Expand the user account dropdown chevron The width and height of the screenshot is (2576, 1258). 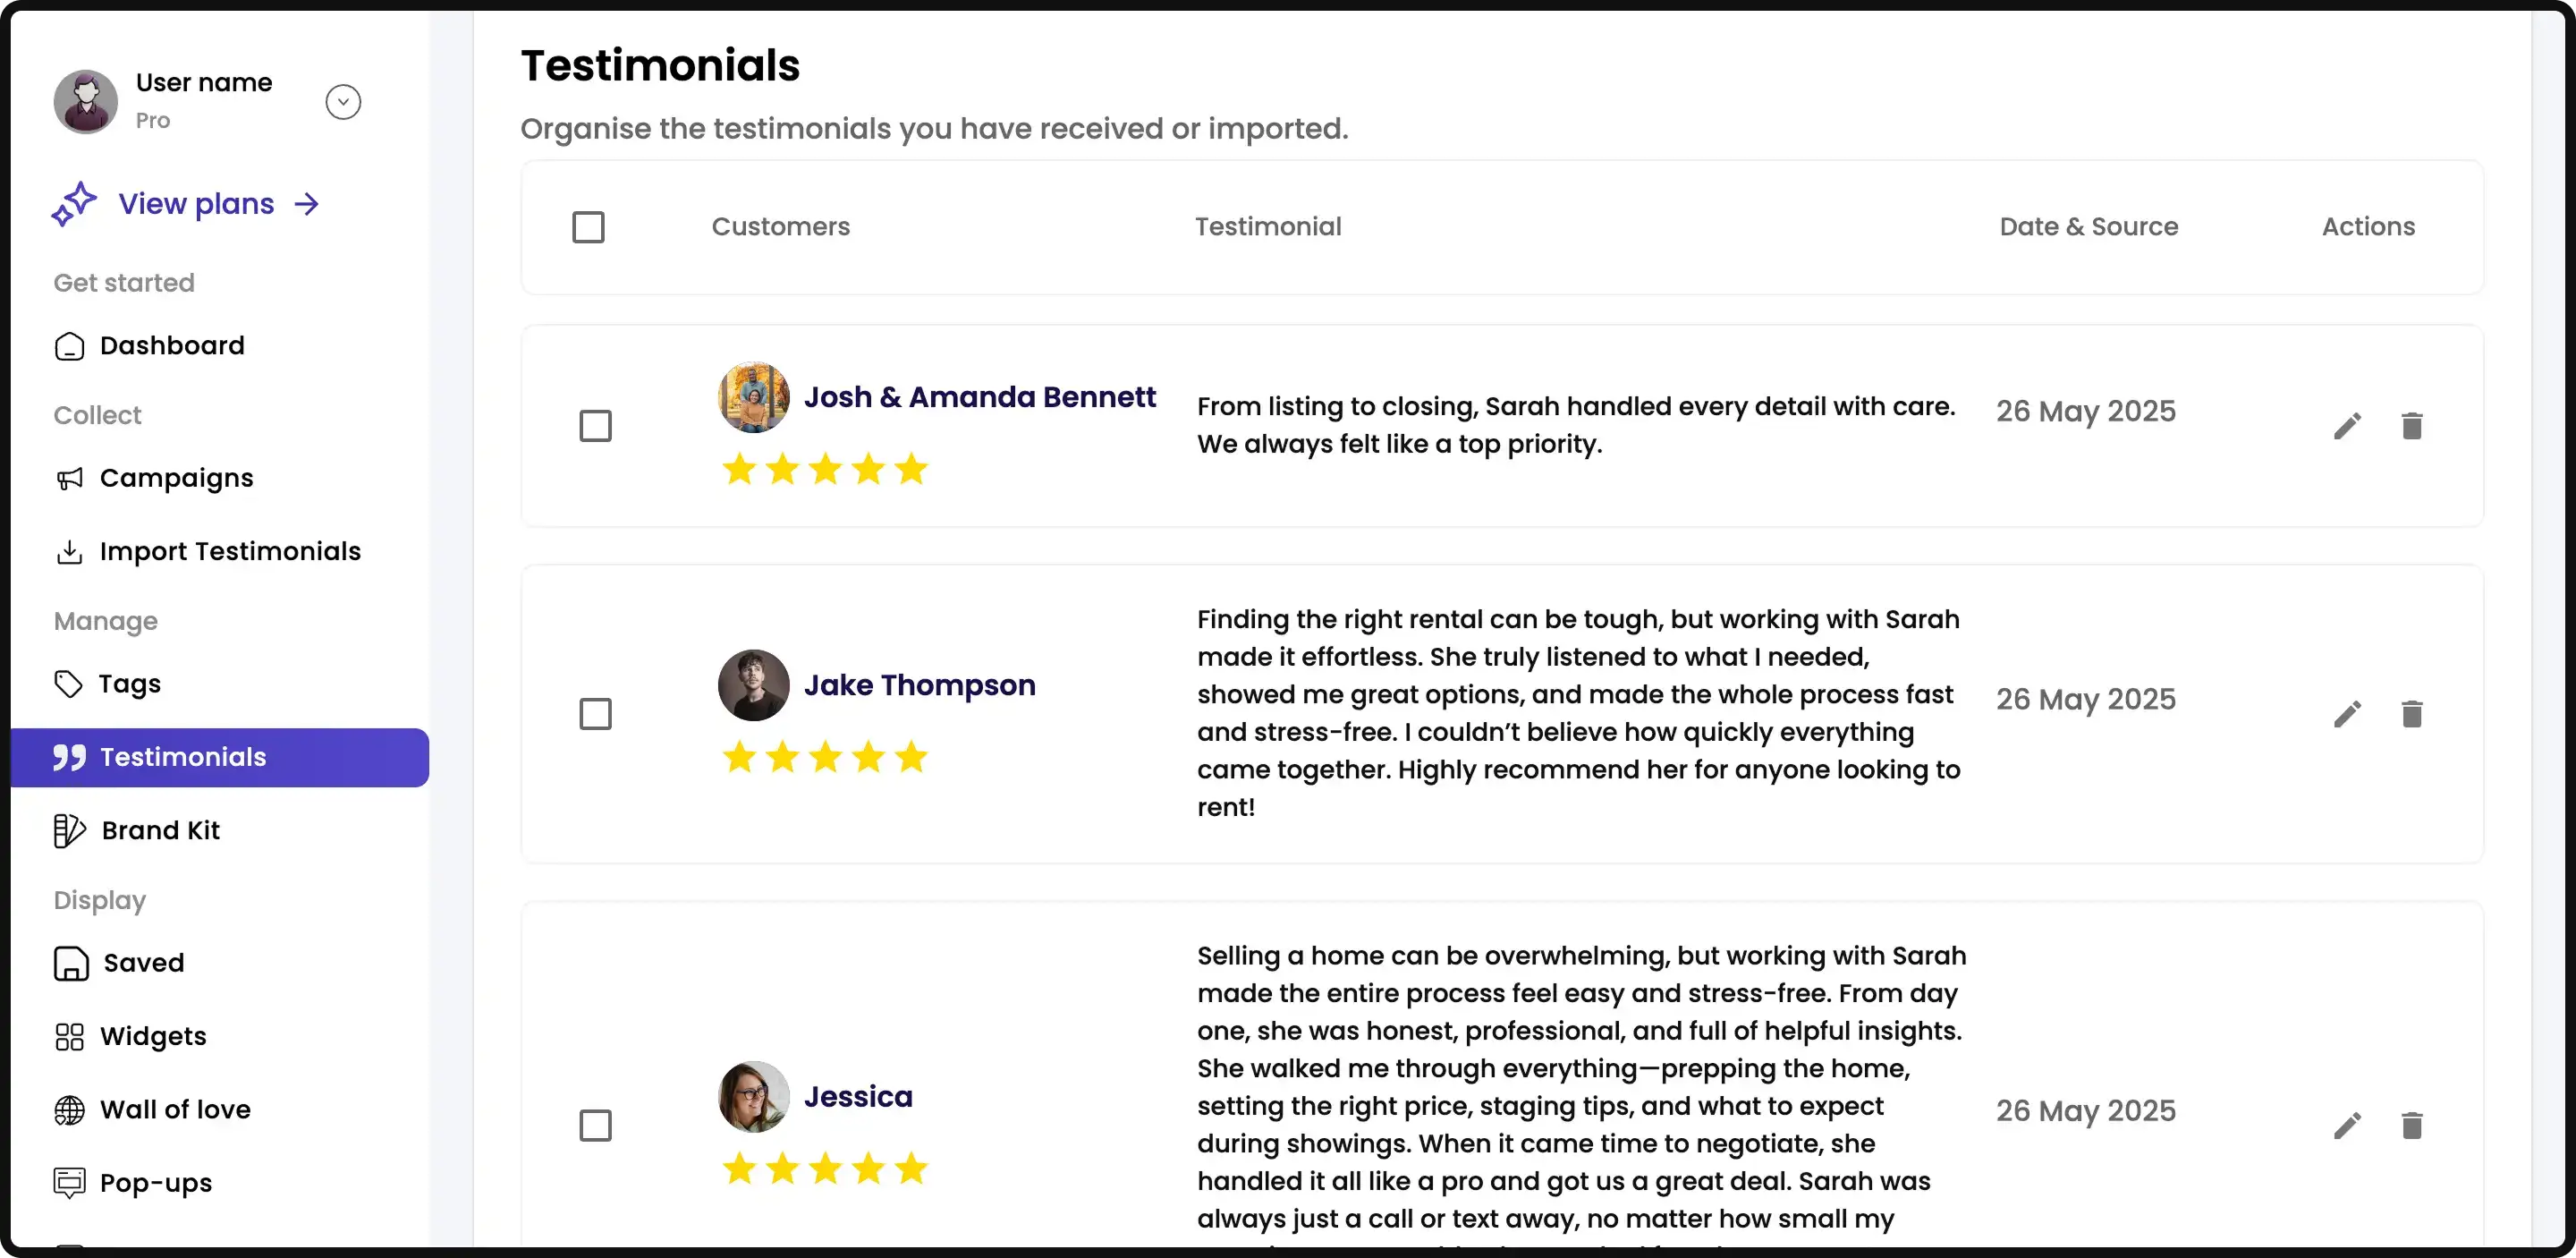343,102
